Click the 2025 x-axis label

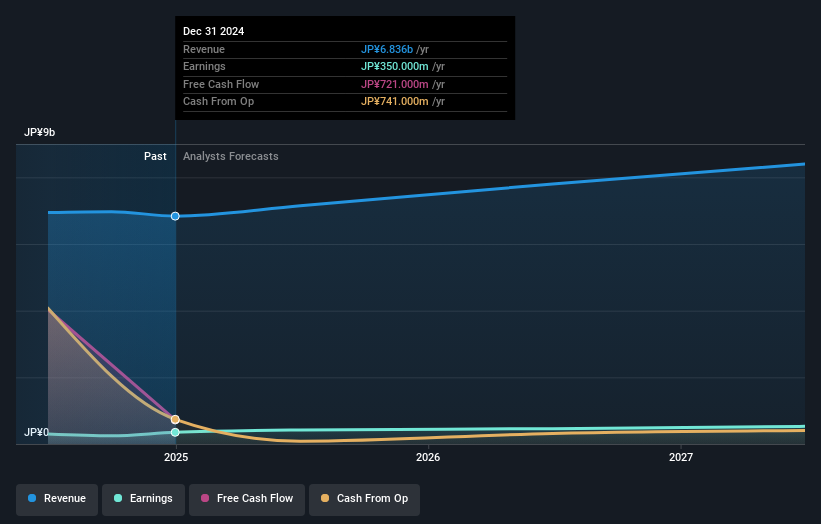[x=176, y=457]
